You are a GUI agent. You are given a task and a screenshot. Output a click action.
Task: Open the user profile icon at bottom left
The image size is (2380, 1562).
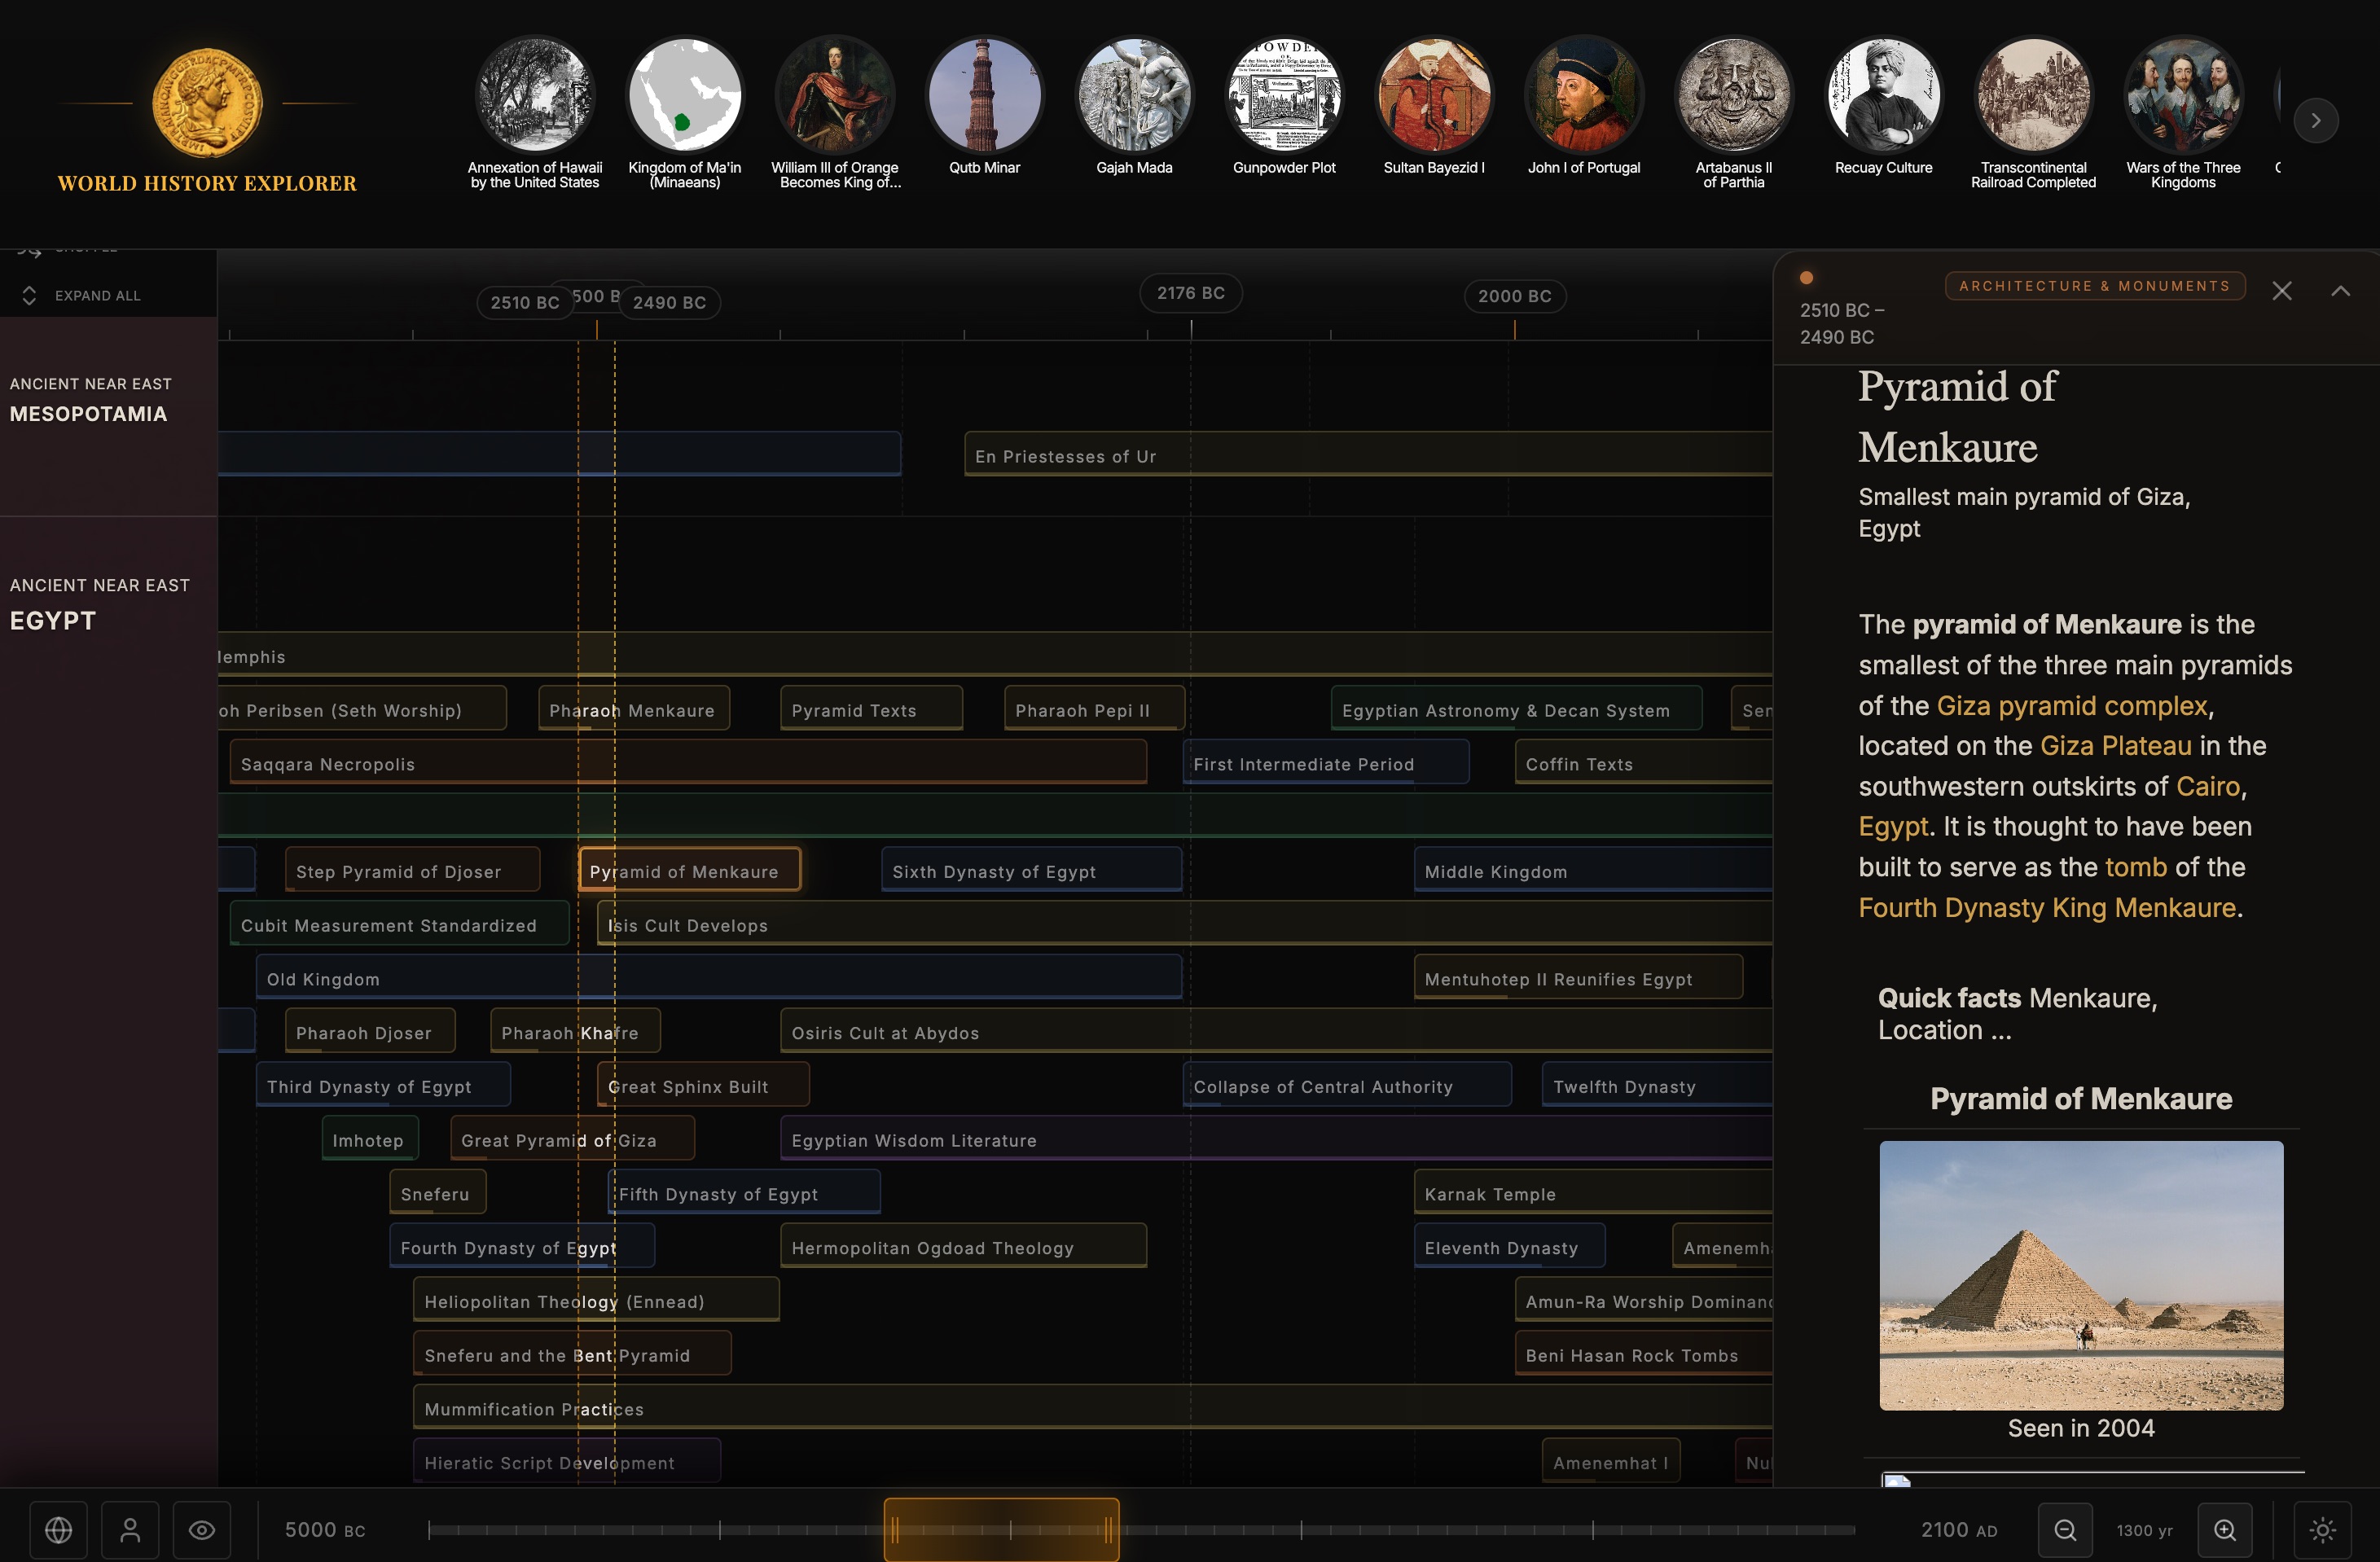[130, 1529]
